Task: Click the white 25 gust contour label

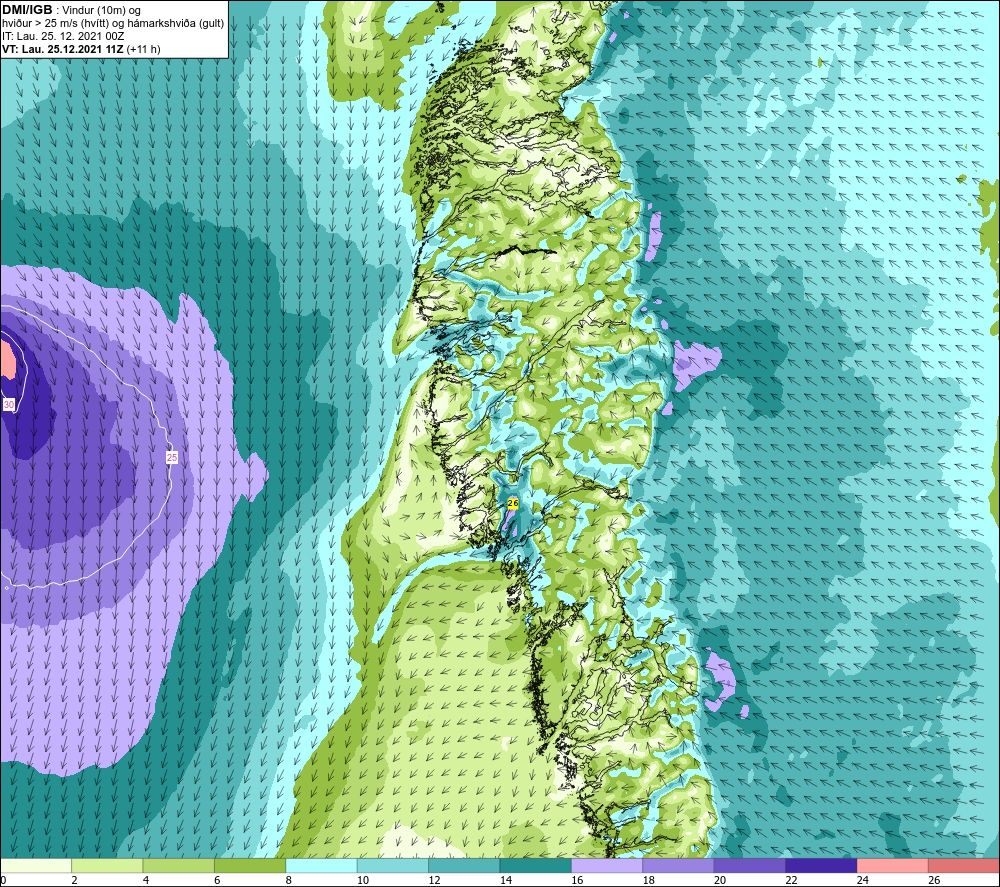Action: (172, 457)
